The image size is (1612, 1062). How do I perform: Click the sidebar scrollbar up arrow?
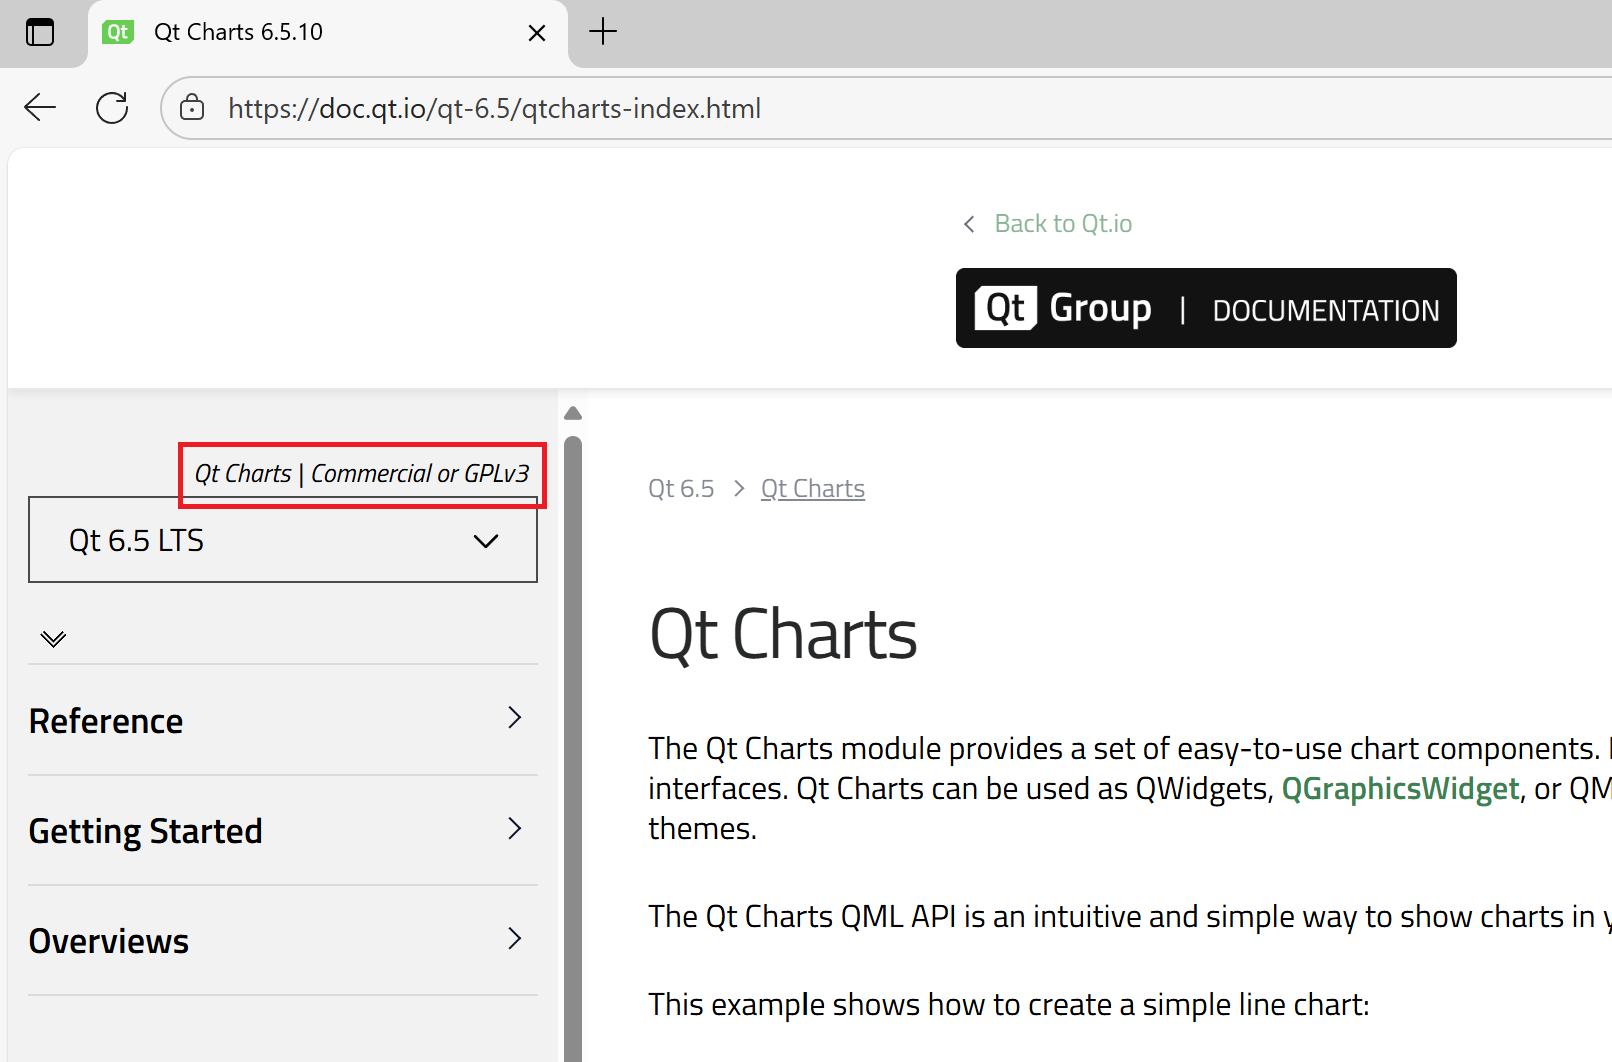click(573, 413)
